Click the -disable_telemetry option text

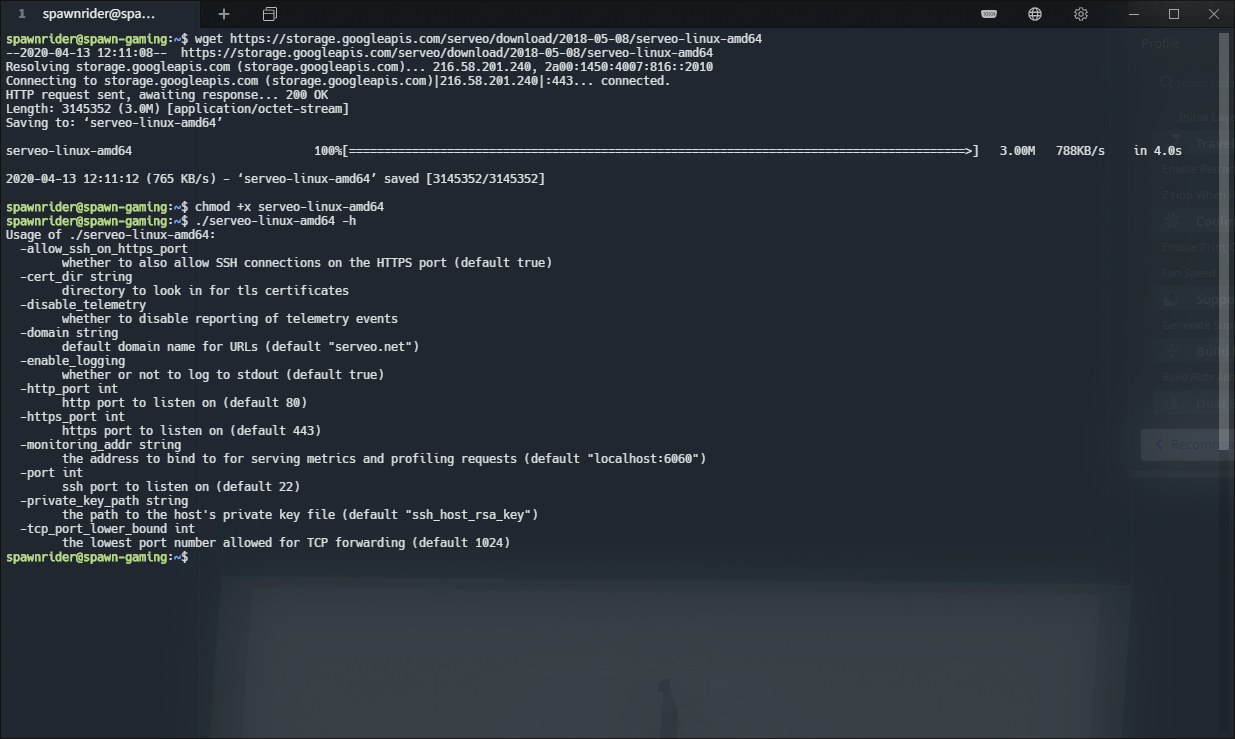pyautogui.click(x=83, y=305)
